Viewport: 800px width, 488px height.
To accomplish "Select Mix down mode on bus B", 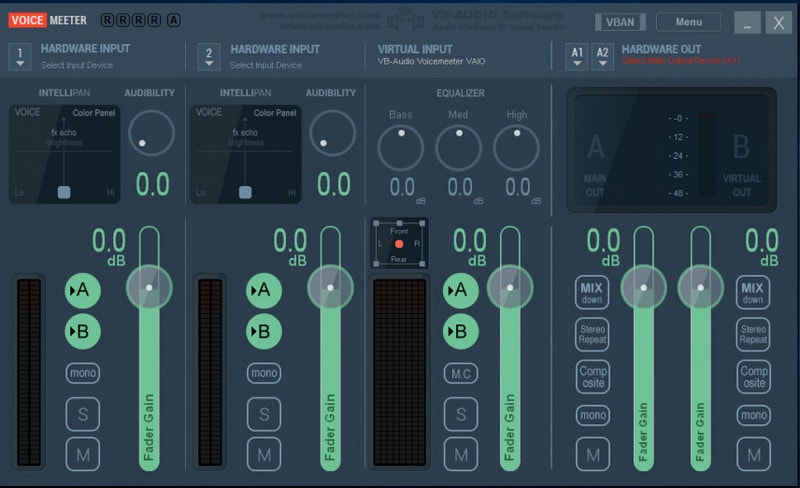I will 753,292.
